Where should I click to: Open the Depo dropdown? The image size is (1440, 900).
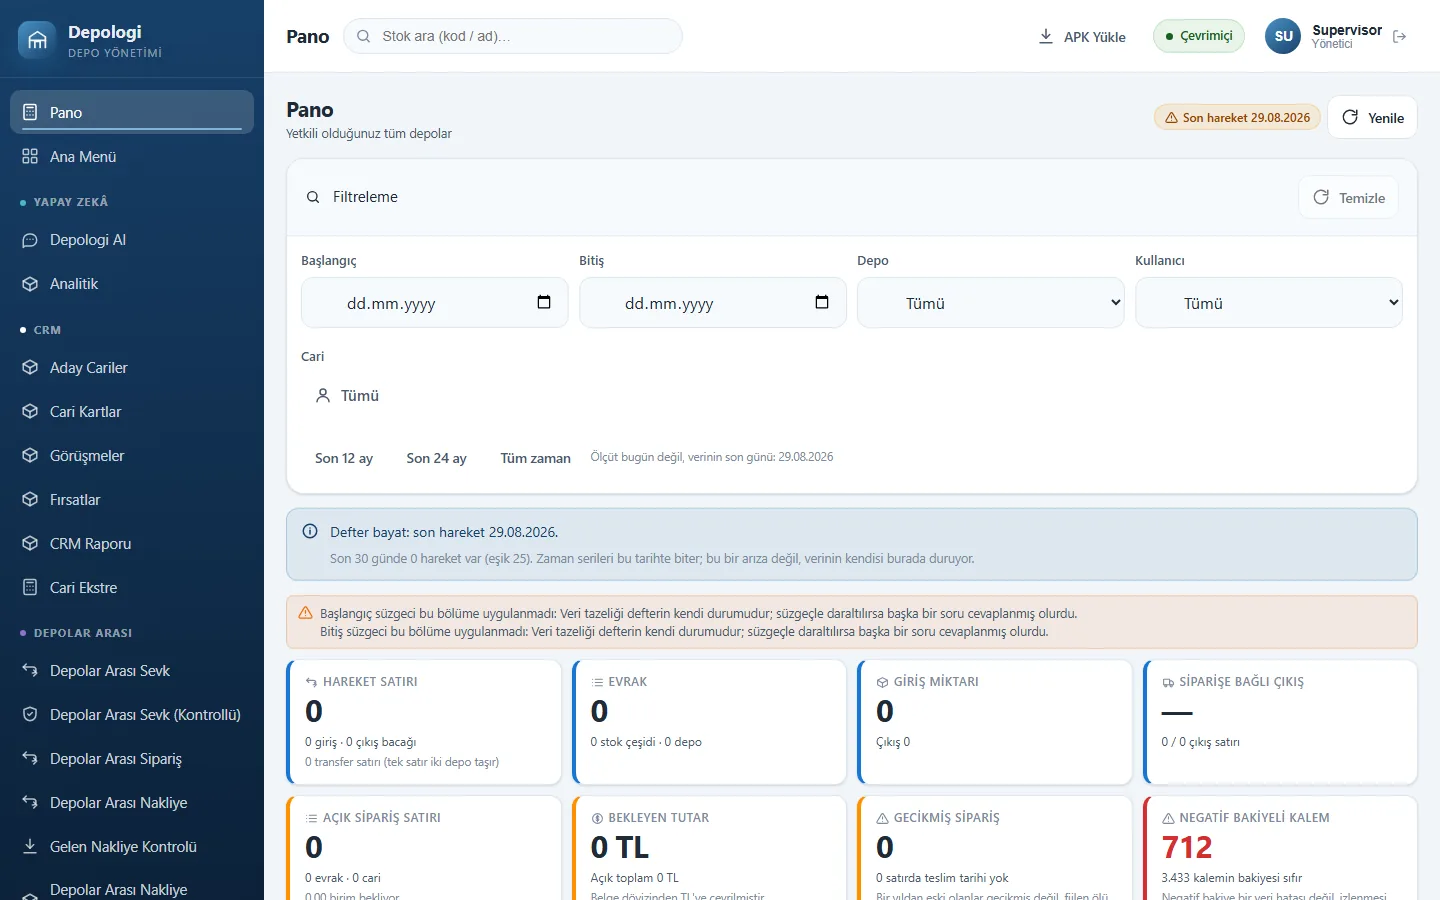pos(991,303)
